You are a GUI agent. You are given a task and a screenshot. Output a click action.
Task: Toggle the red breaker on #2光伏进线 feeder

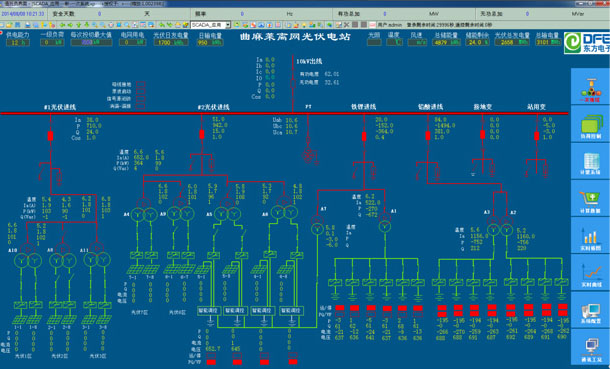coord(202,135)
